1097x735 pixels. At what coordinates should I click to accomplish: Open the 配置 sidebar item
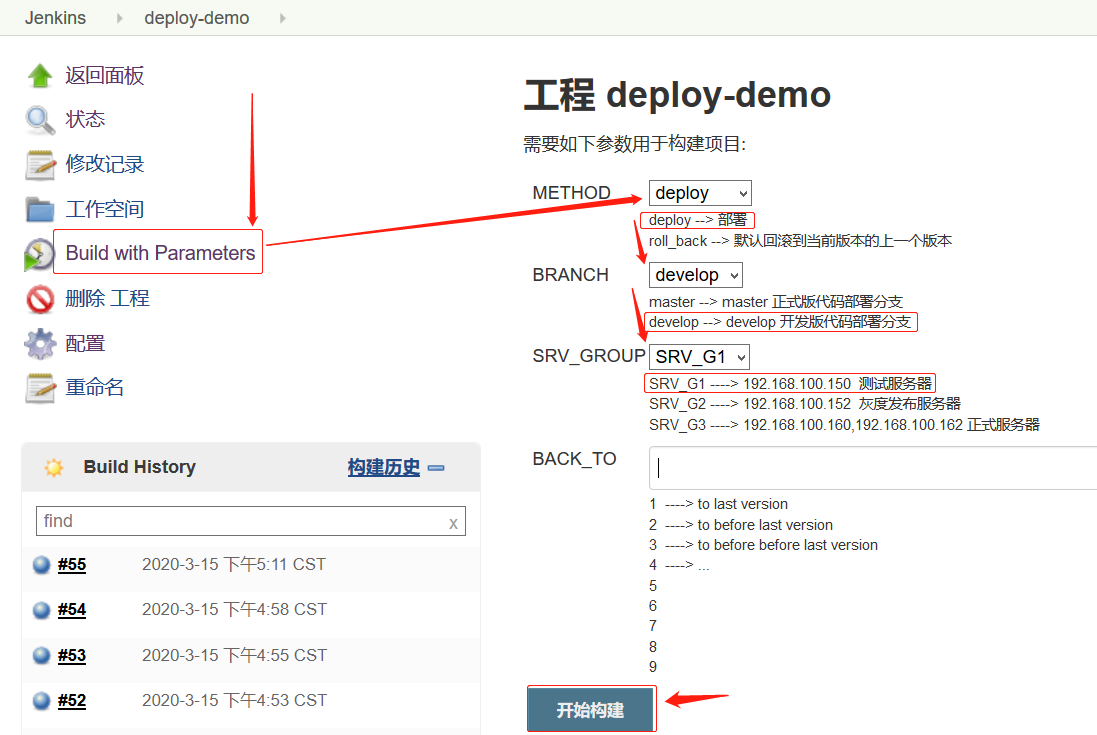(x=85, y=343)
